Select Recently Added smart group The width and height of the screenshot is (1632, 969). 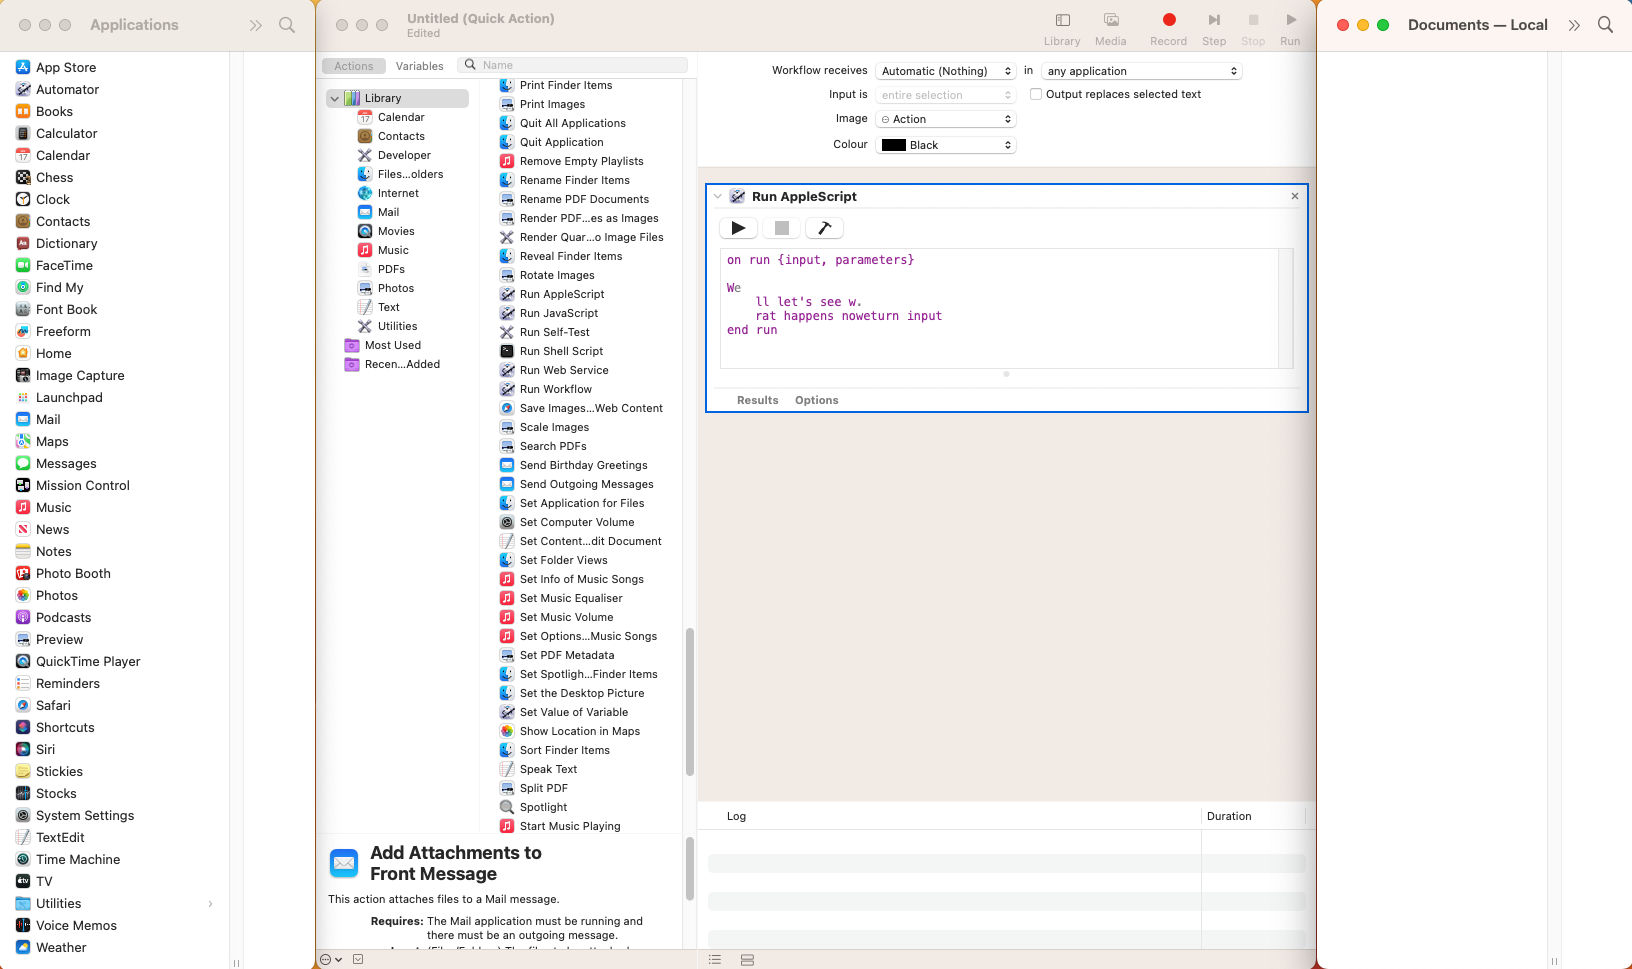pos(402,364)
